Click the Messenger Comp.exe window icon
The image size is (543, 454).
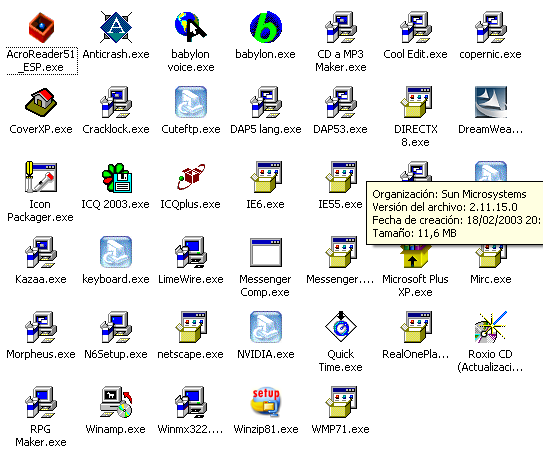pyautogui.click(x=266, y=252)
